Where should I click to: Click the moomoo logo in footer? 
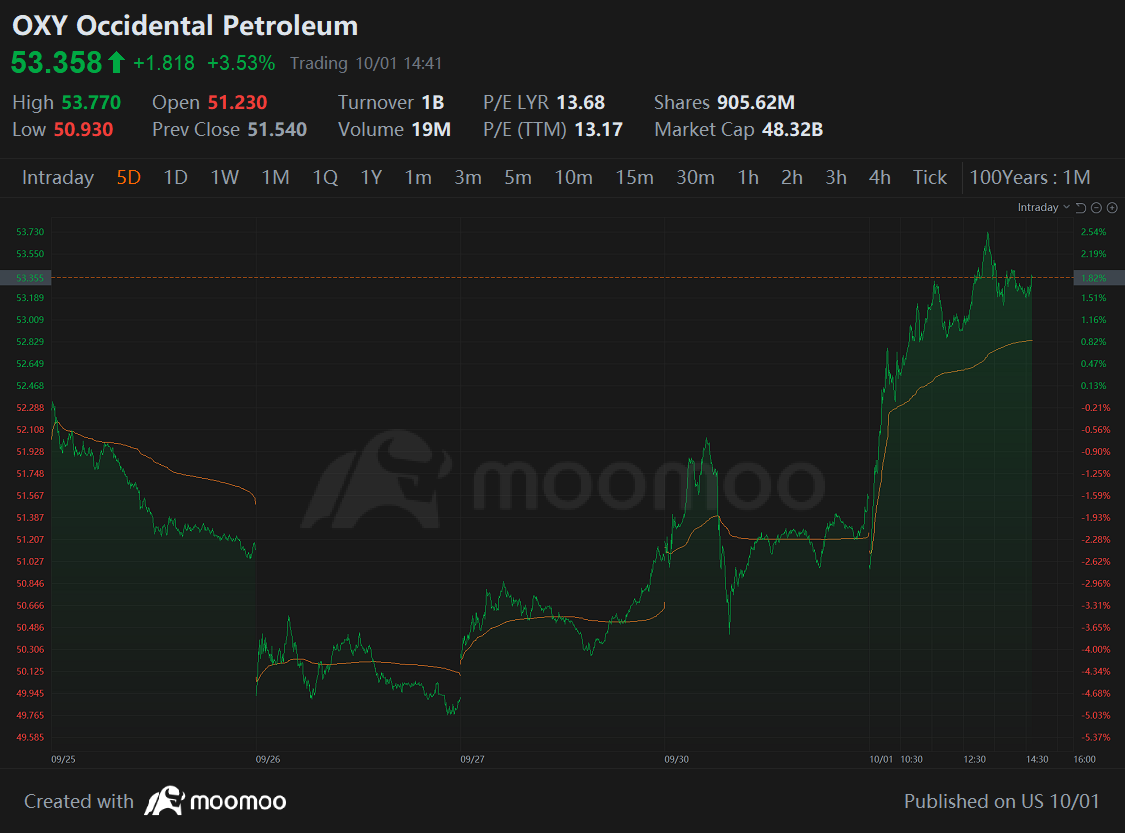pos(215,801)
